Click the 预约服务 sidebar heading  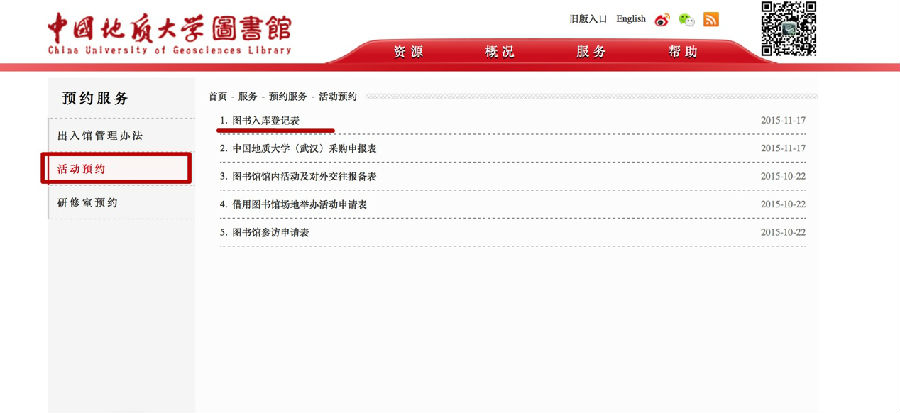[95, 98]
